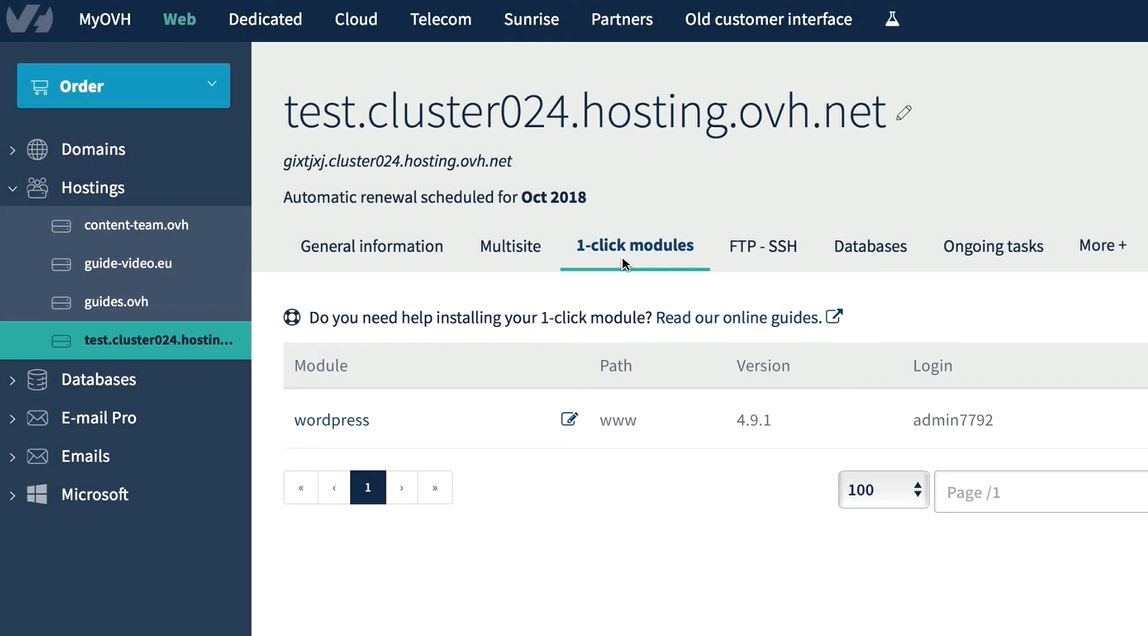Click the 4.9.1 version cell
The image size is (1148, 636).
753,420
